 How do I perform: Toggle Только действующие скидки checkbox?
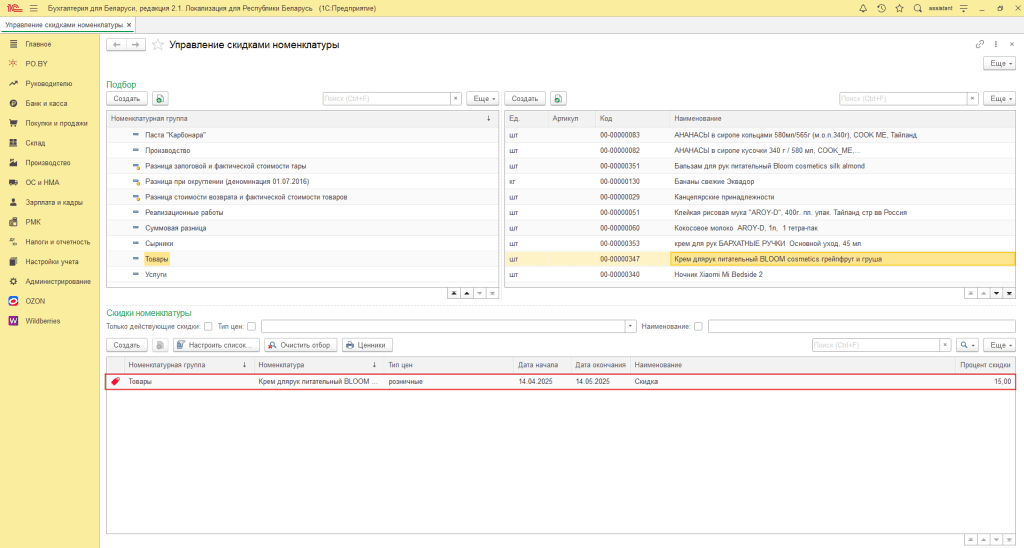coord(208,326)
